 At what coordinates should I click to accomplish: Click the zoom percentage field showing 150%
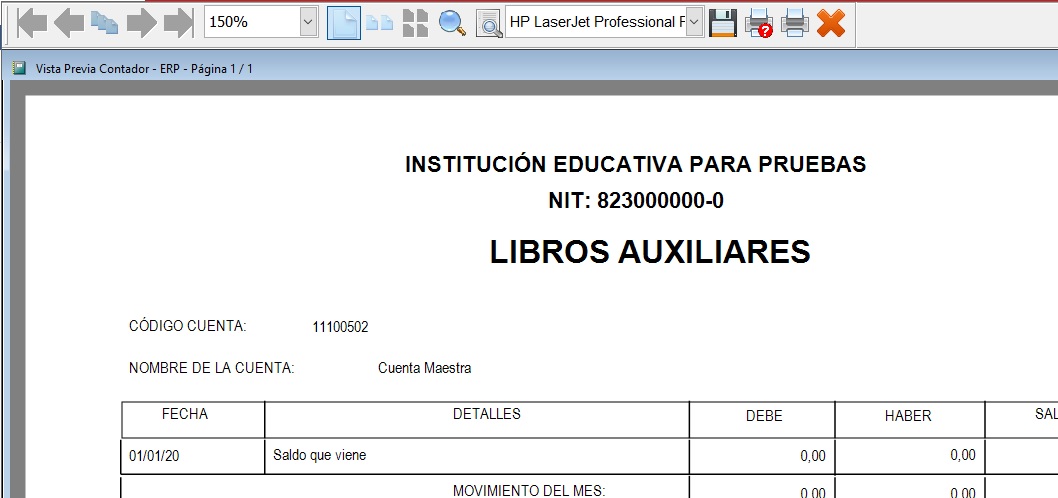pos(250,22)
